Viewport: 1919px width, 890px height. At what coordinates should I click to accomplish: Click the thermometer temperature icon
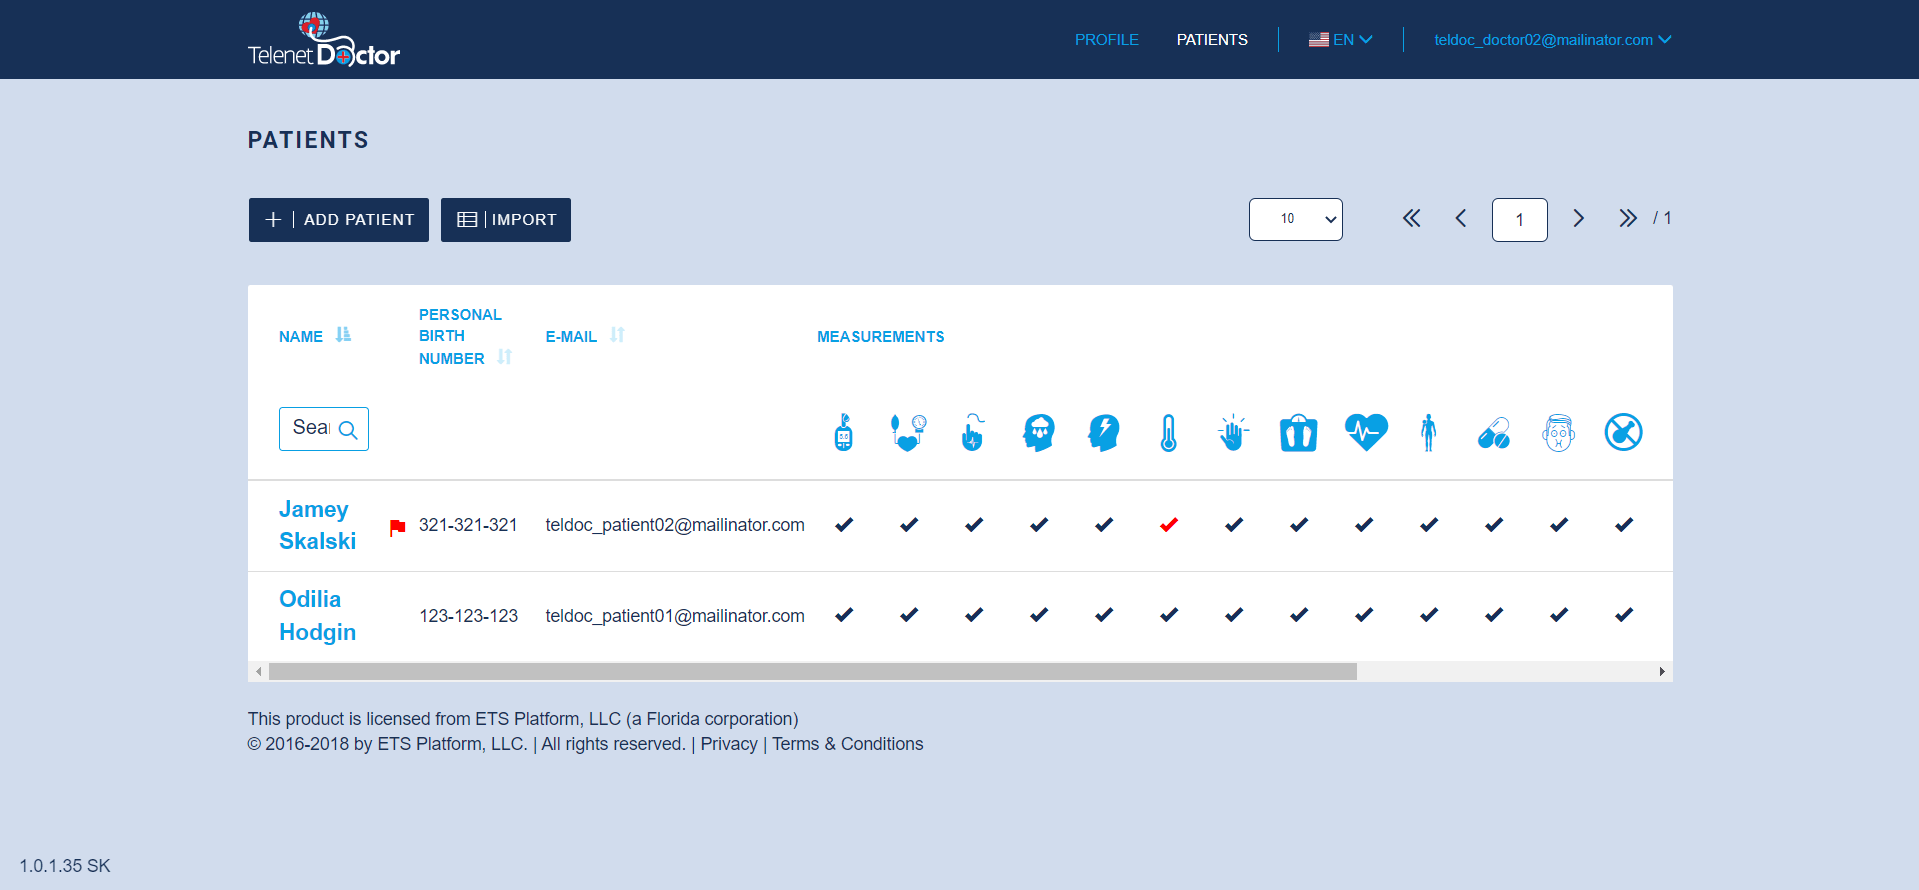tap(1168, 432)
